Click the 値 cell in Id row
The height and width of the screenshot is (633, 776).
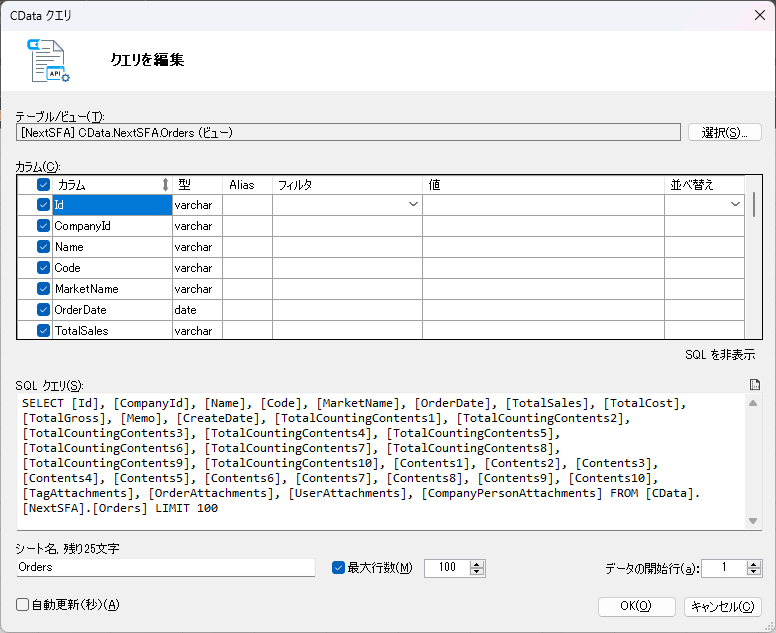(543, 205)
